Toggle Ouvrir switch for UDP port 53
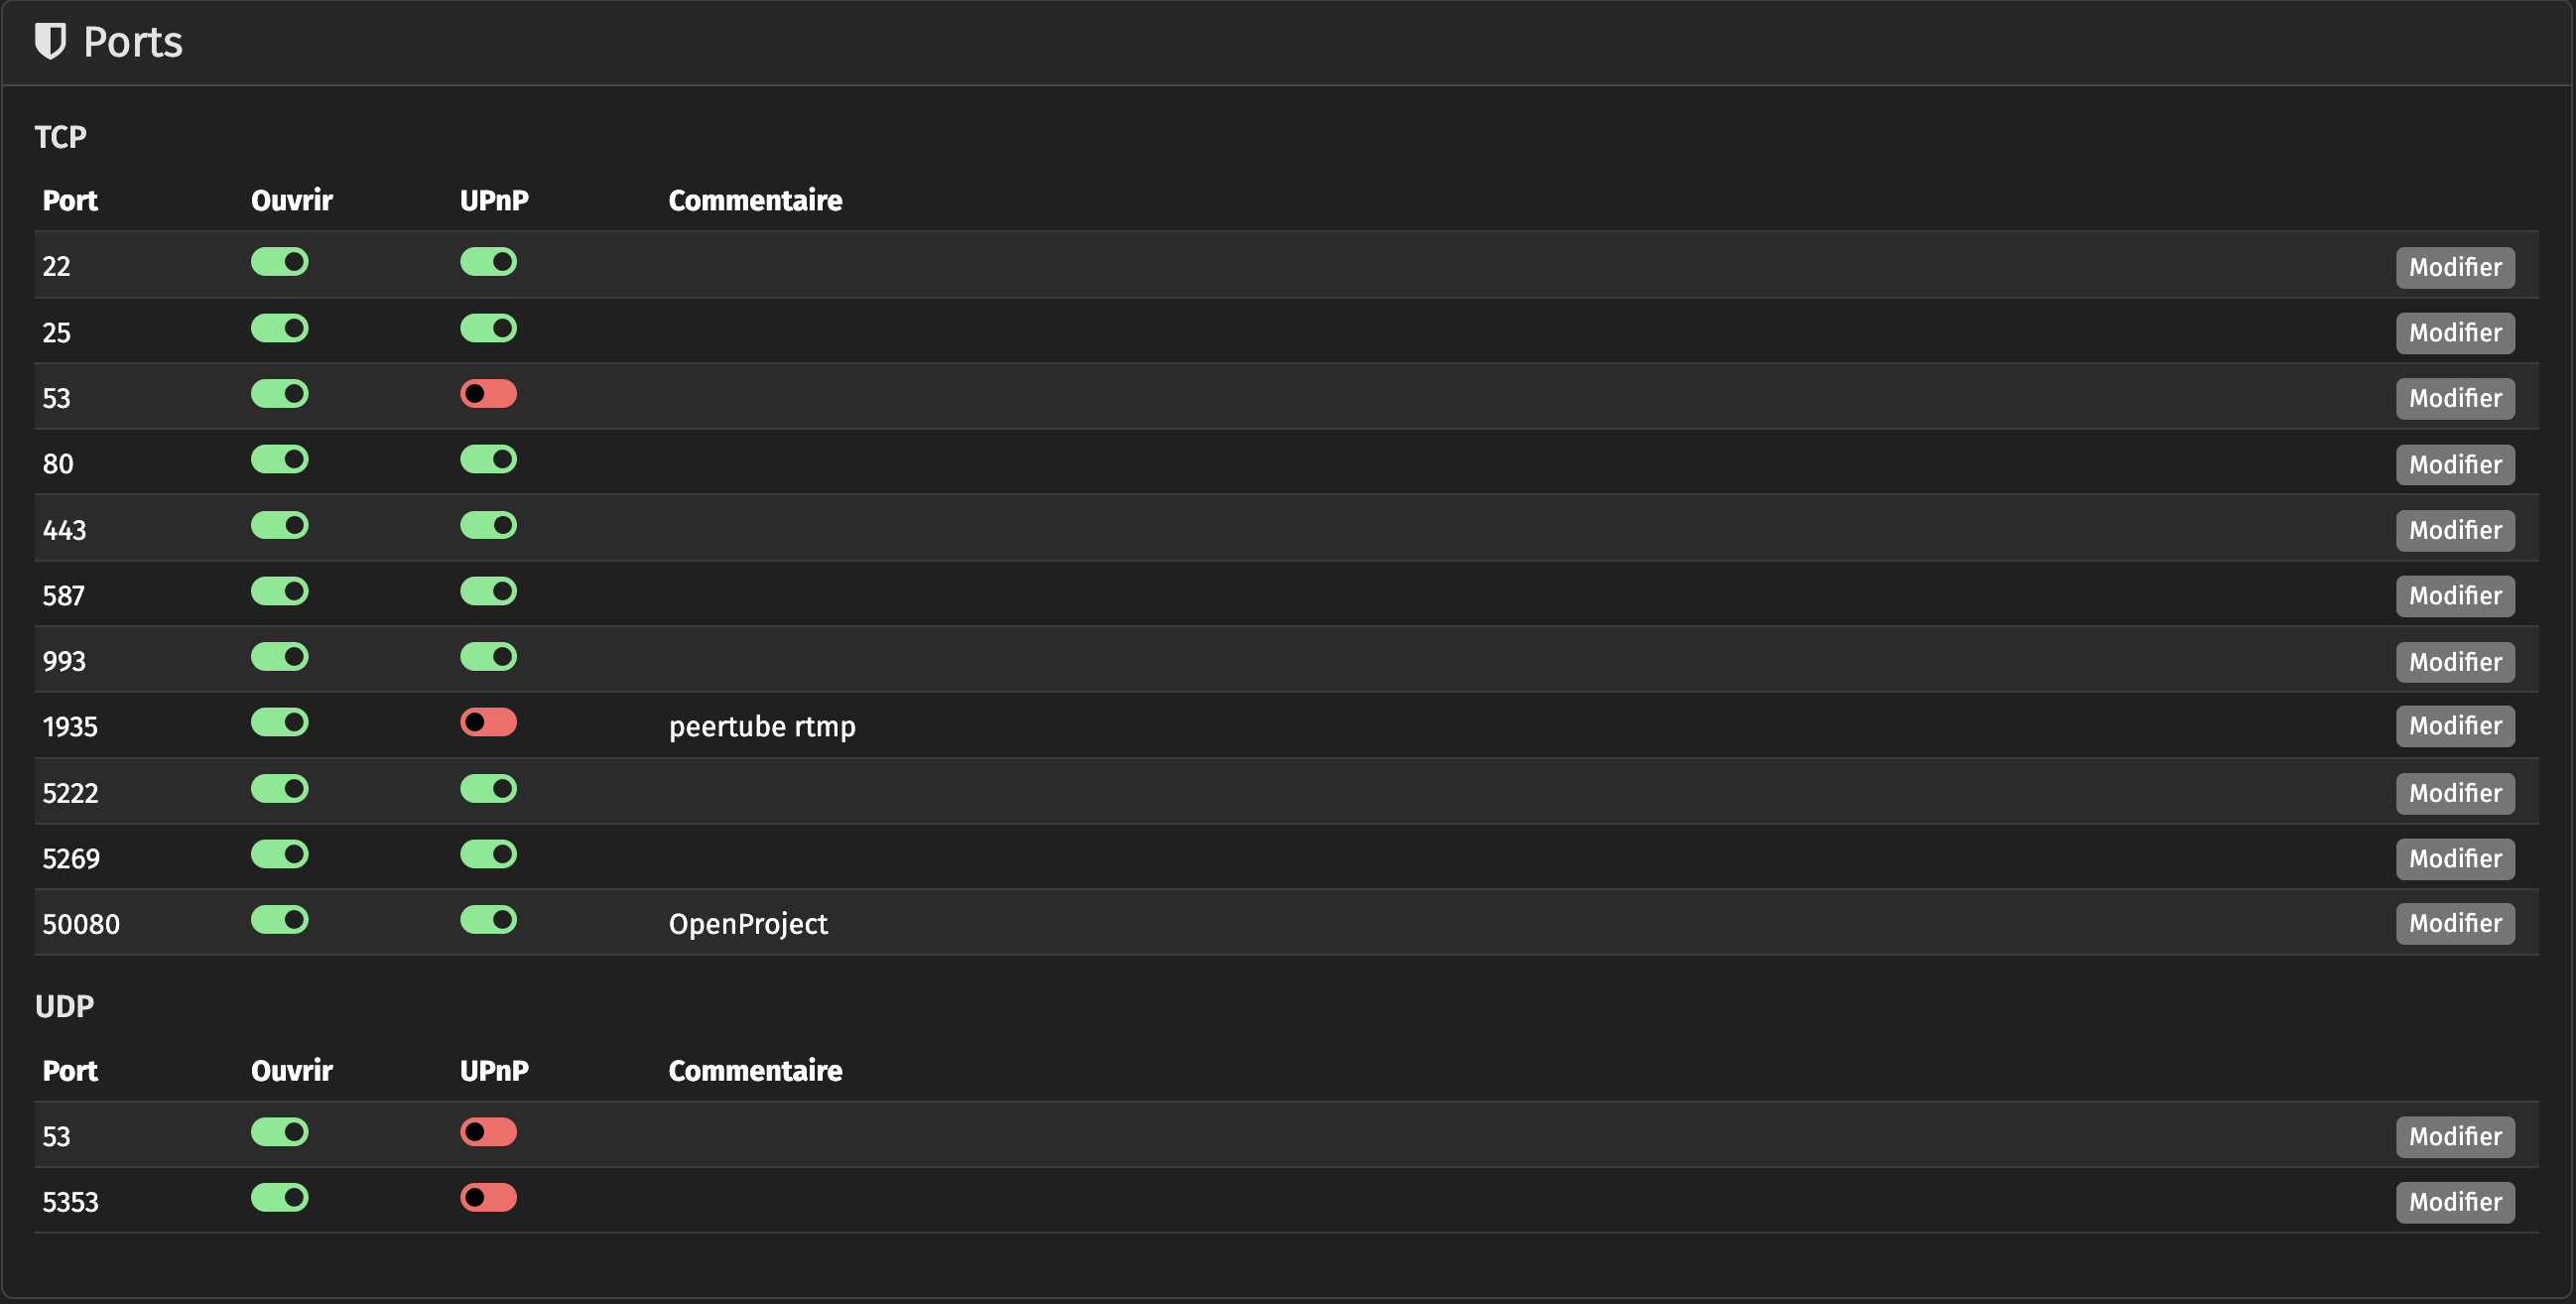2576x1304 pixels. [279, 1132]
